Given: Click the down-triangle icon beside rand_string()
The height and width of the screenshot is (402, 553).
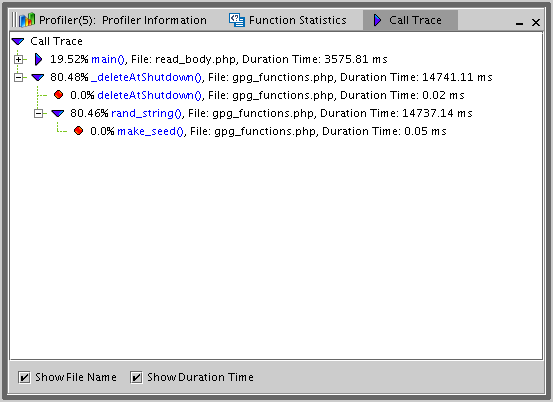Looking at the screenshot, I should [57, 113].
